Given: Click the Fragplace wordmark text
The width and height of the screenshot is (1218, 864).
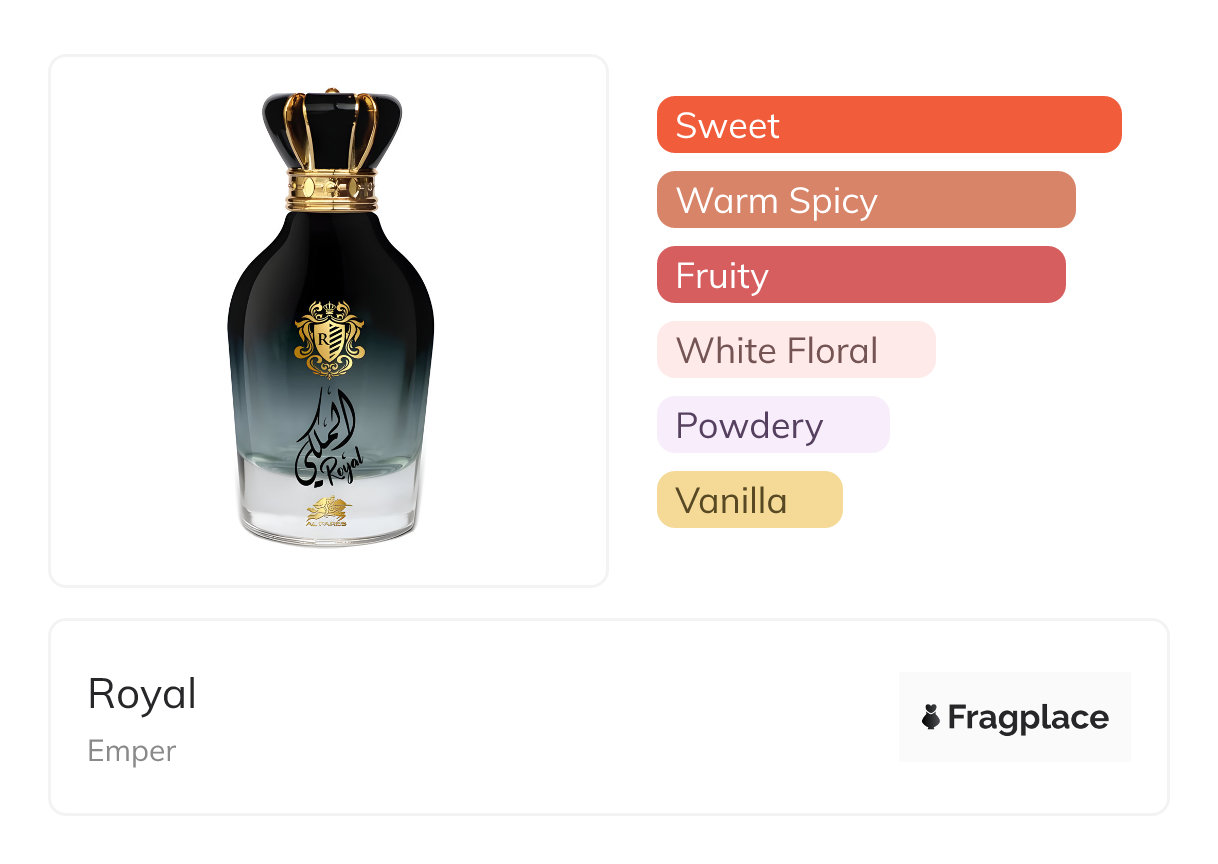Looking at the screenshot, I should [x=1028, y=717].
